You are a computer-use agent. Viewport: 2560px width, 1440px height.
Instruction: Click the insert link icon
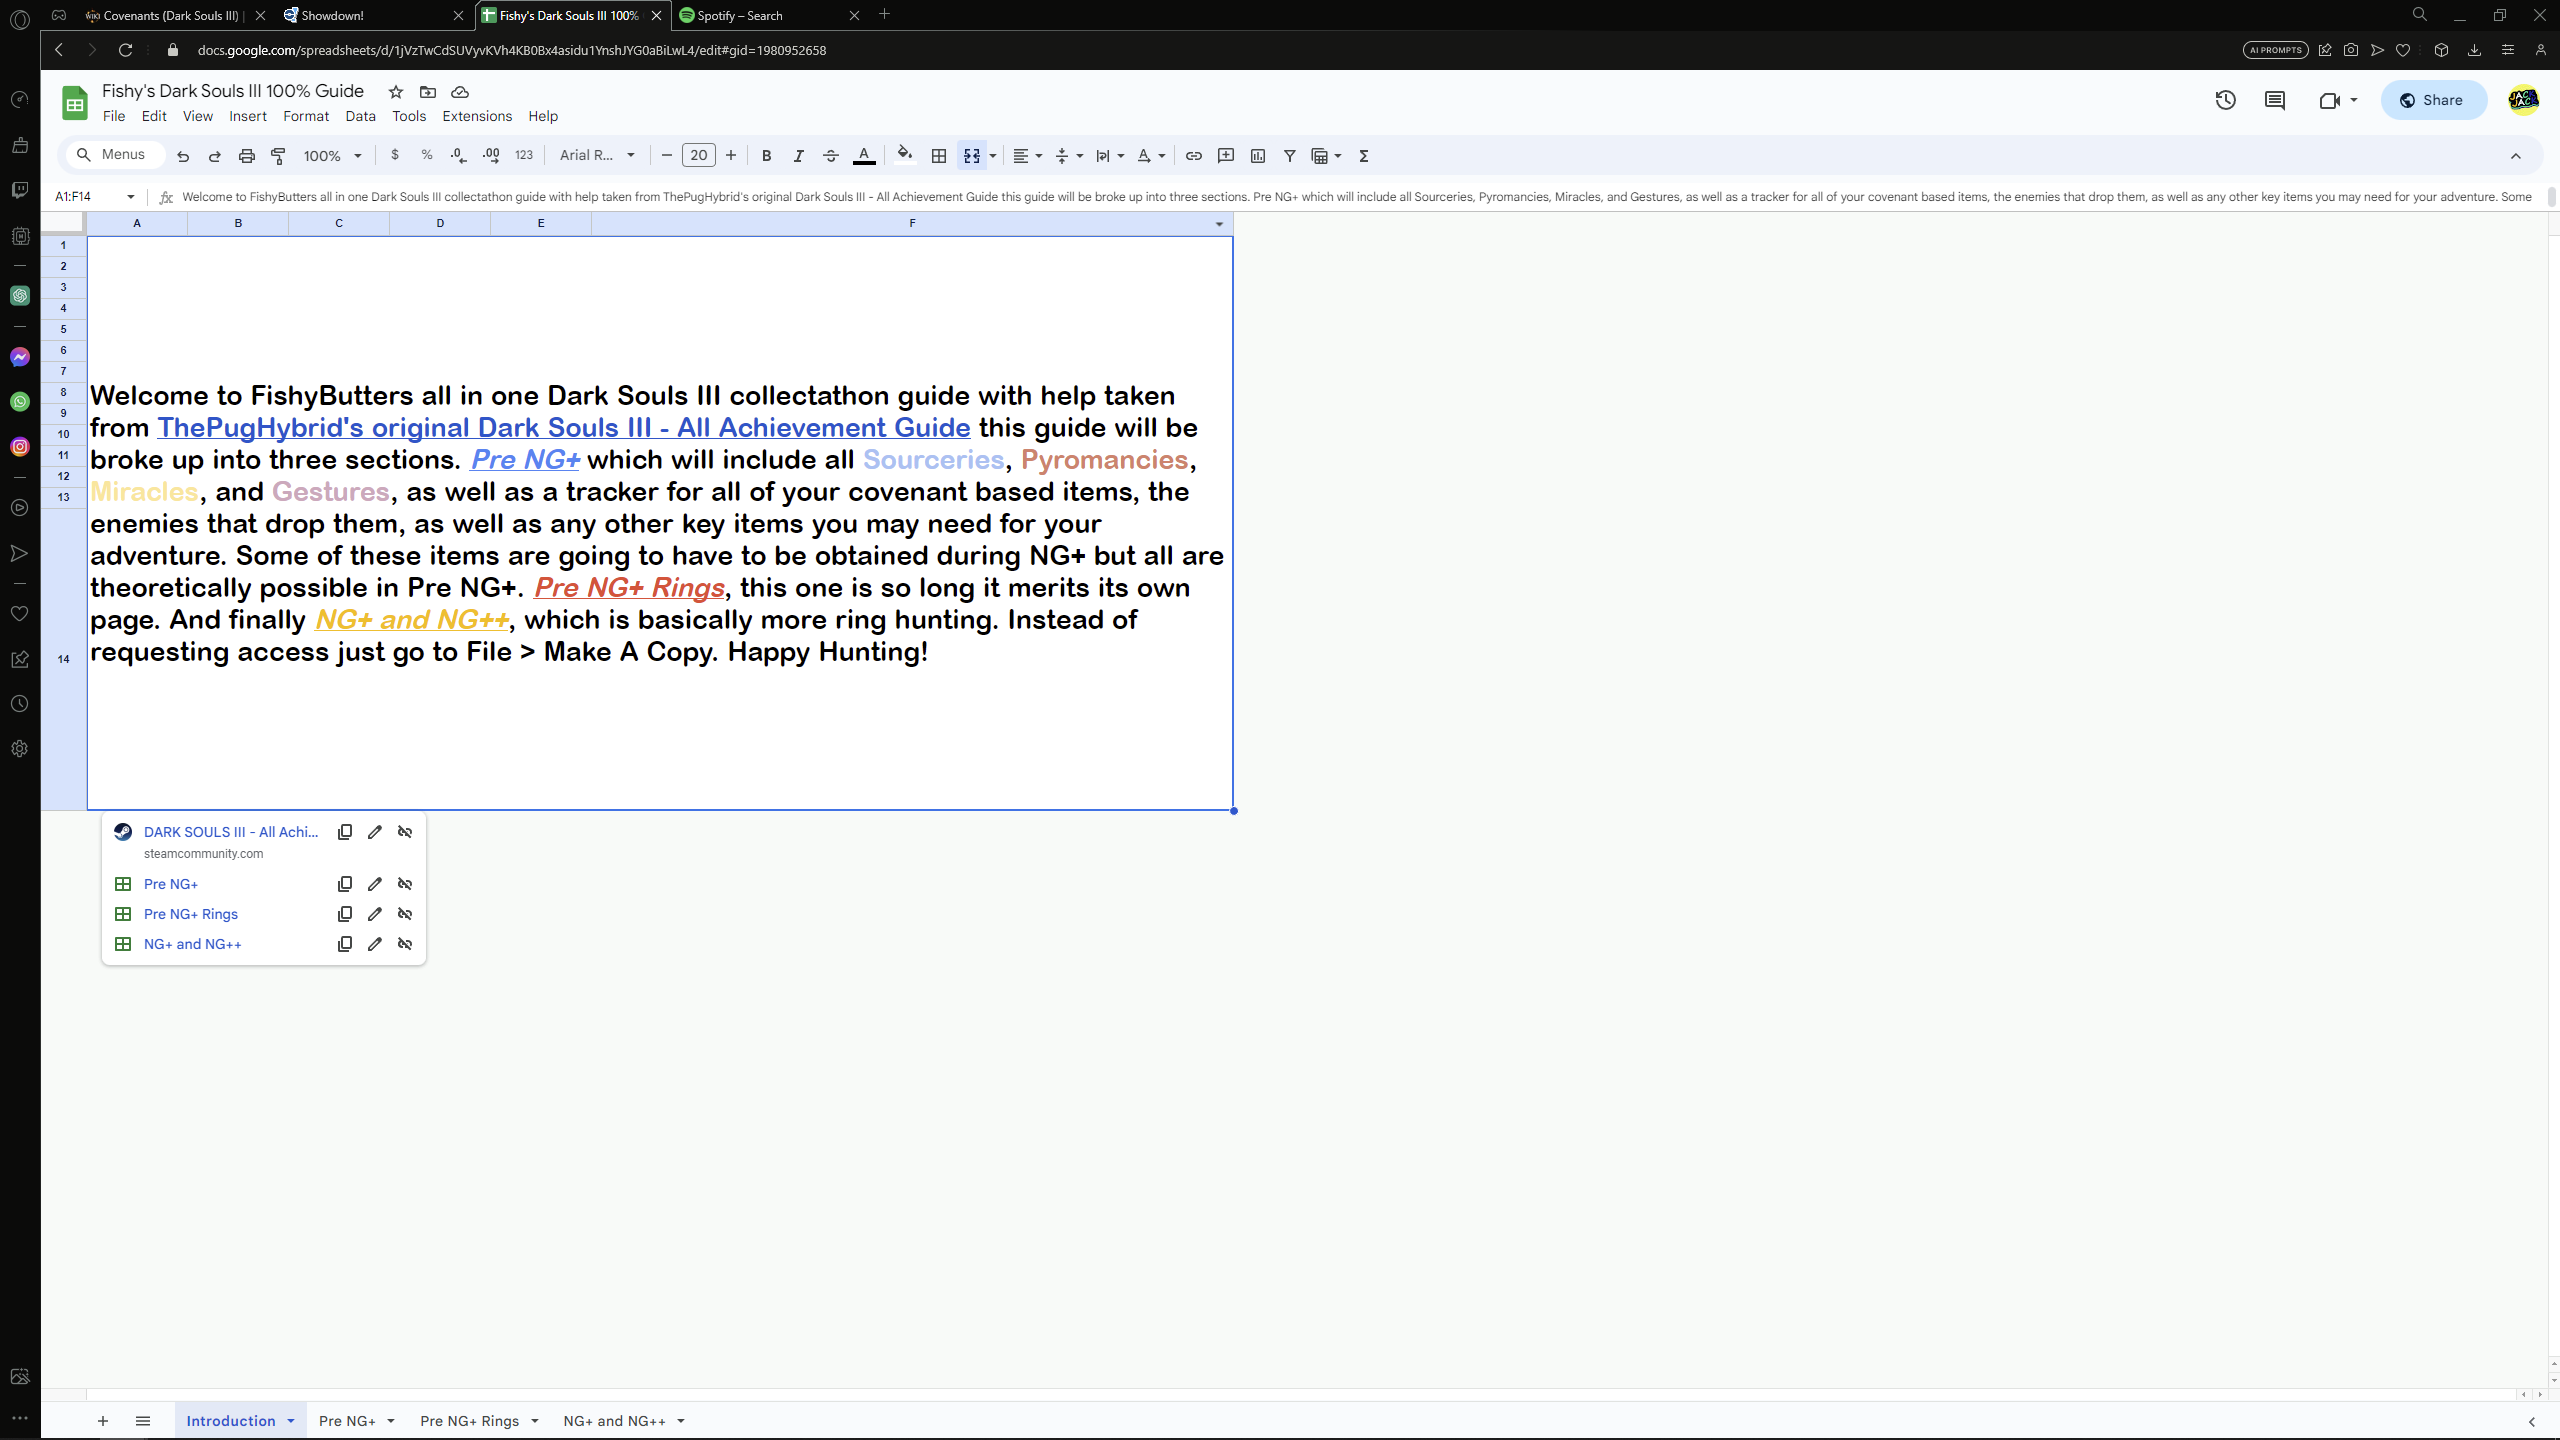coord(1193,156)
